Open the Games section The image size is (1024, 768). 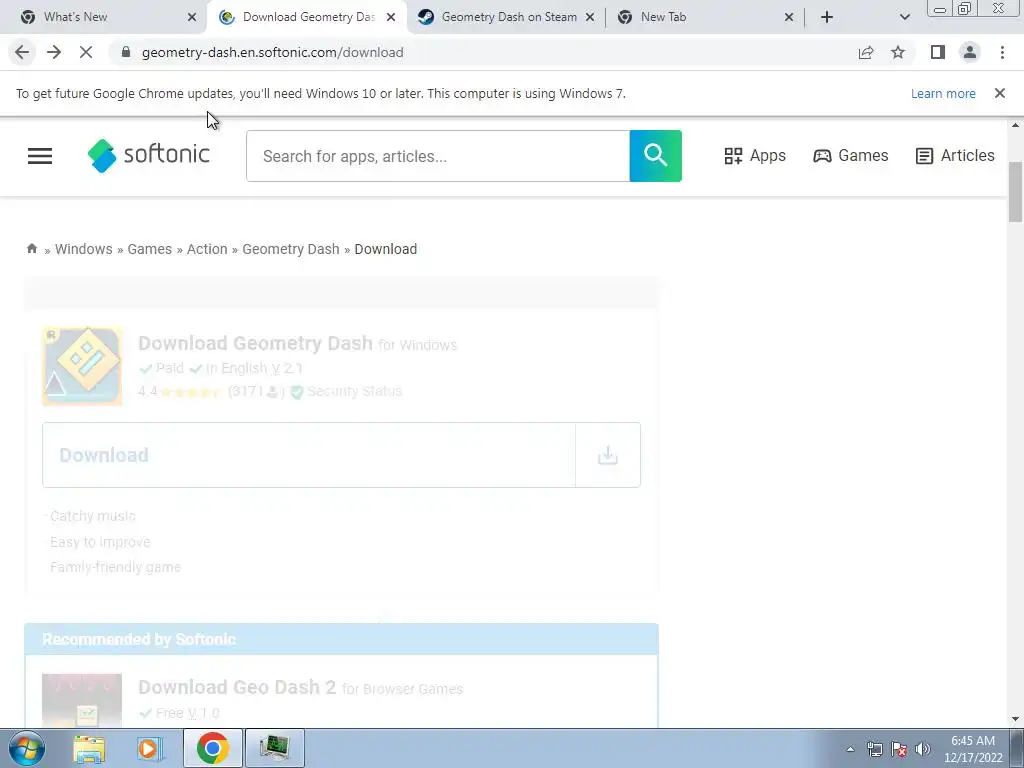point(850,155)
